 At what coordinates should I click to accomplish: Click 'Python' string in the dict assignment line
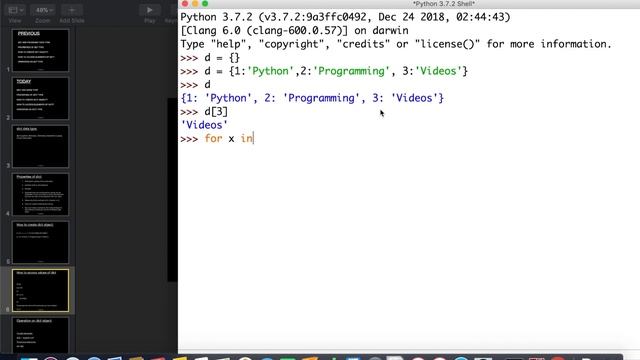pos(270,71)
